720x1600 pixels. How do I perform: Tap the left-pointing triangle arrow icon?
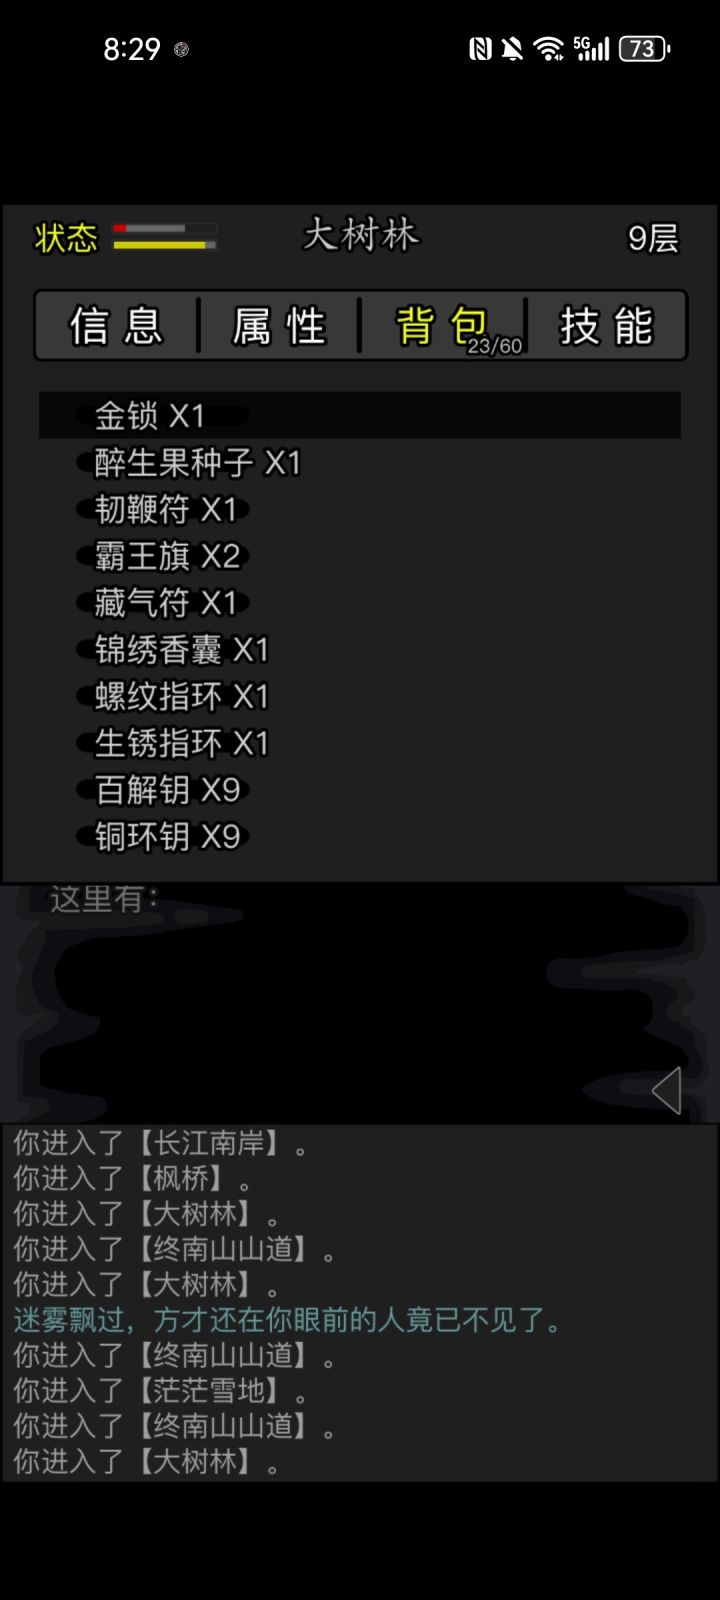point(667,1090)
